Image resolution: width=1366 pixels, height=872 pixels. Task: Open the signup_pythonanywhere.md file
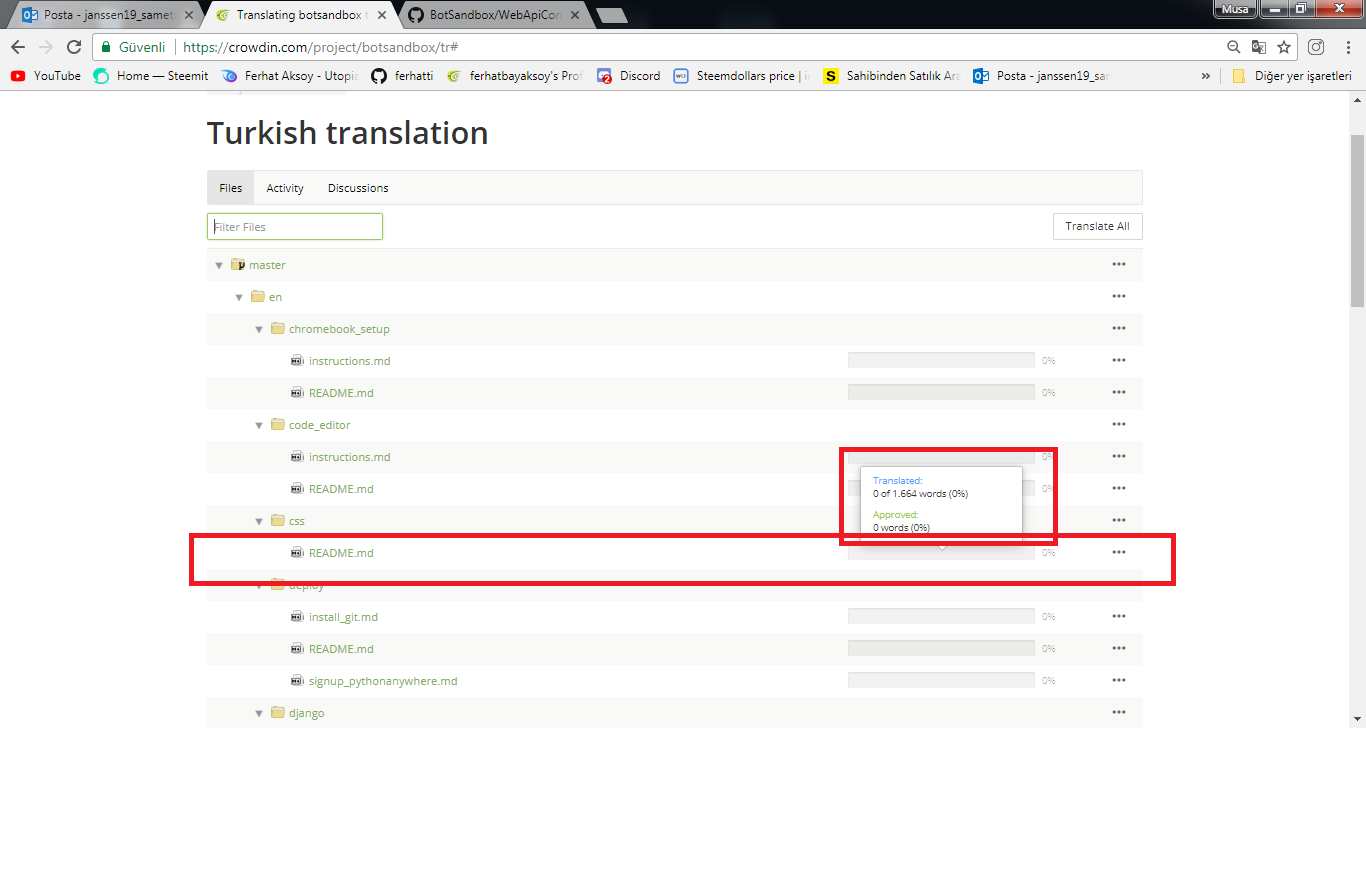[x=383, y=681]
